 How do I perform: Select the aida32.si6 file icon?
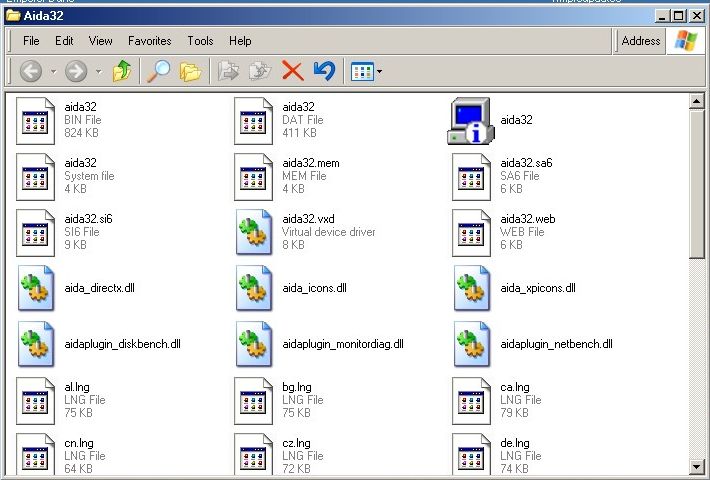pyautogui.click(x=35, y=233)
